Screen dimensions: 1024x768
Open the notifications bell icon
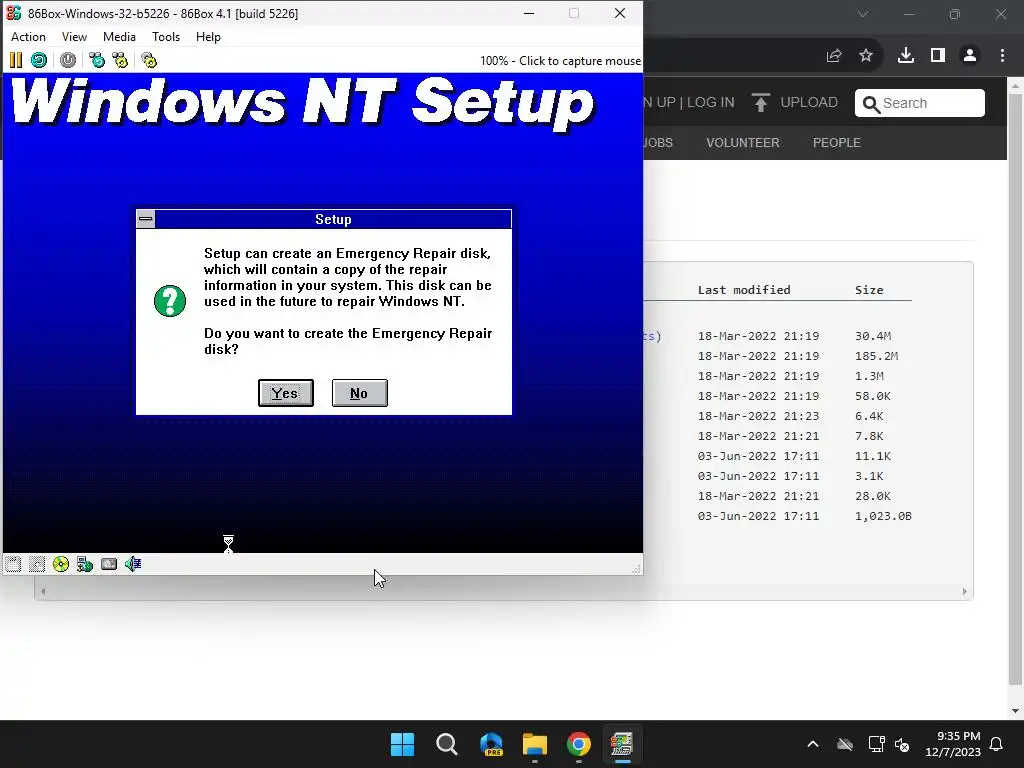point(997,744)
